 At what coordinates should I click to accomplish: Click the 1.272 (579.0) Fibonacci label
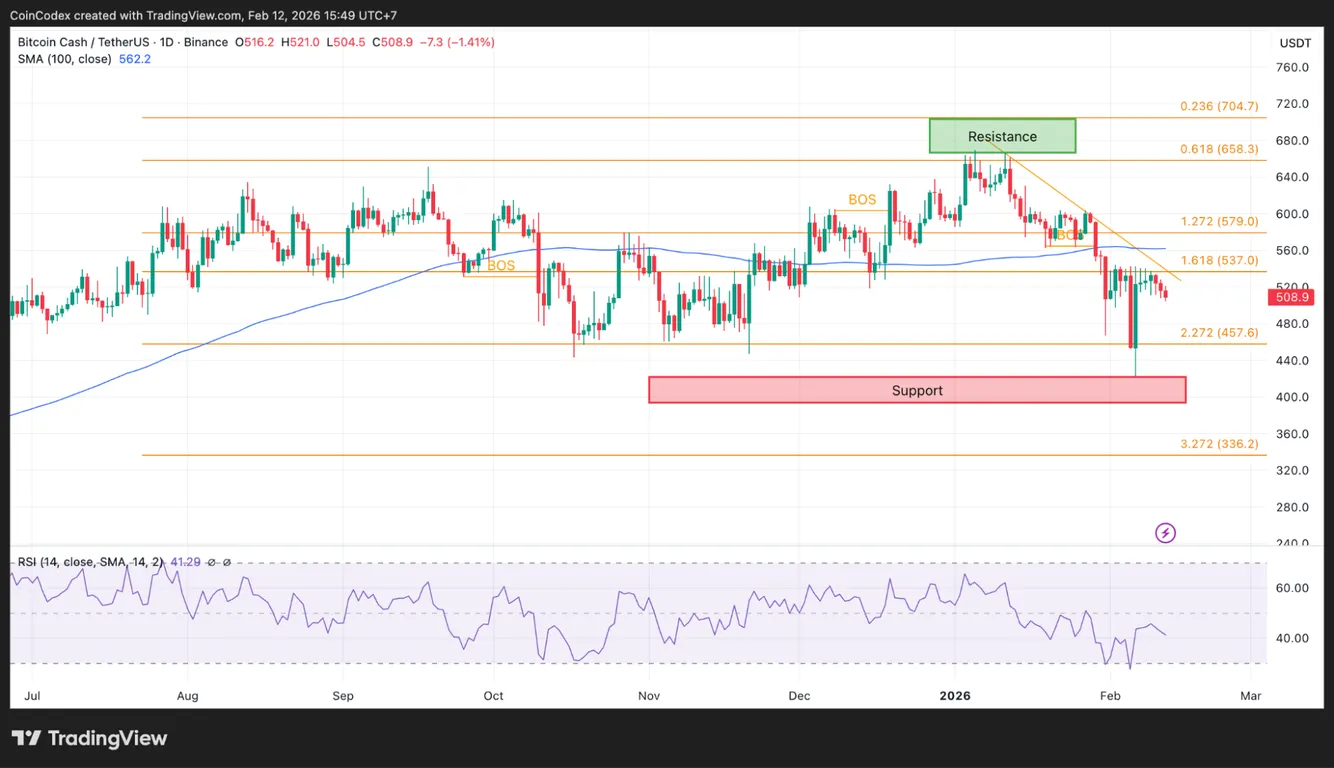[x=1219, y=221]
